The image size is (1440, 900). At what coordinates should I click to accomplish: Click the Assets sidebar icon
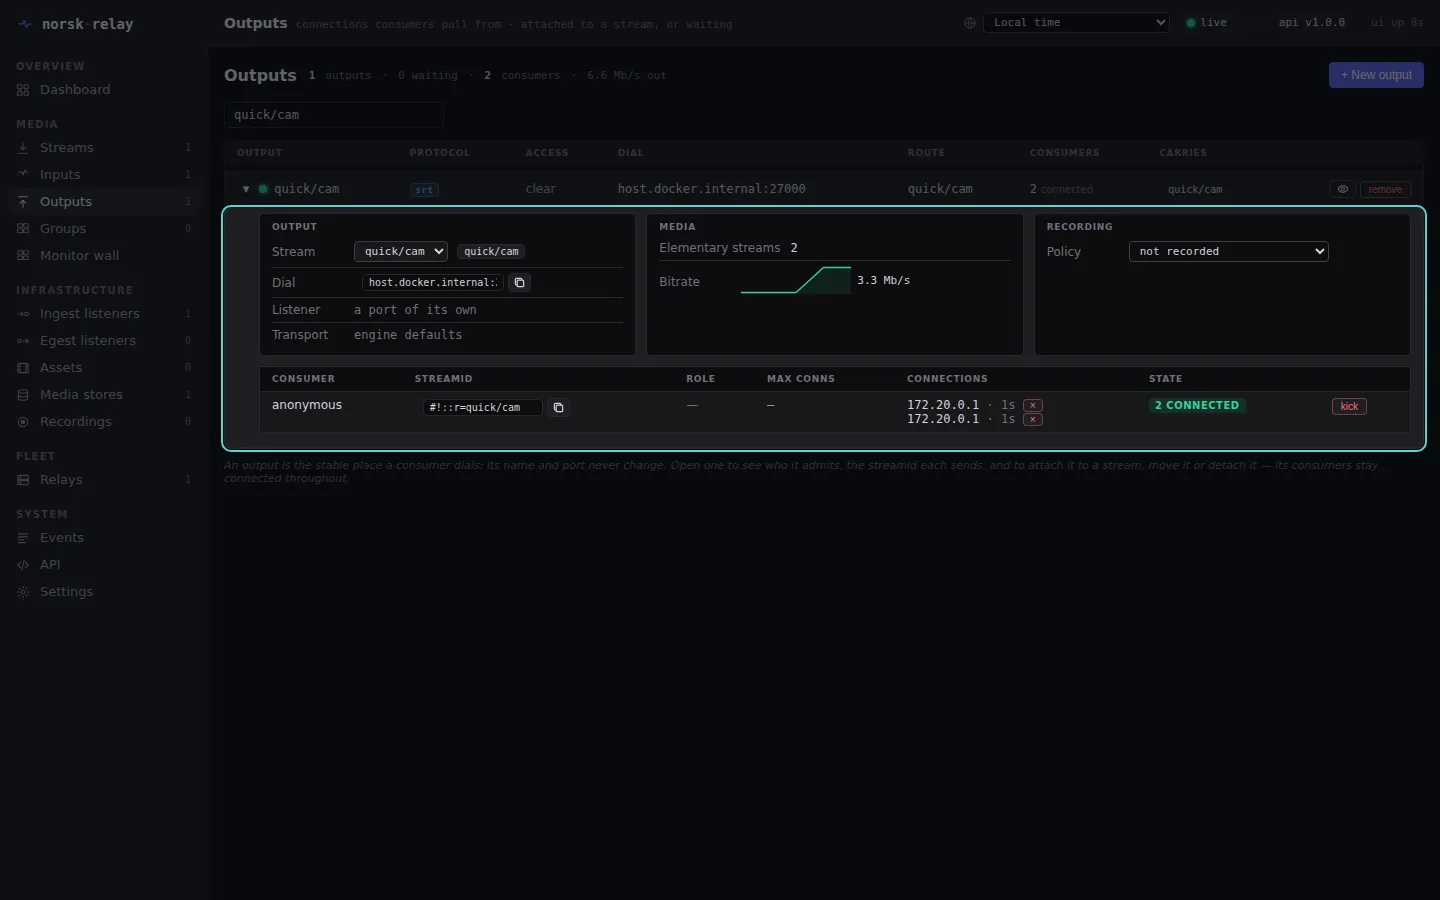tap(23, 368)
